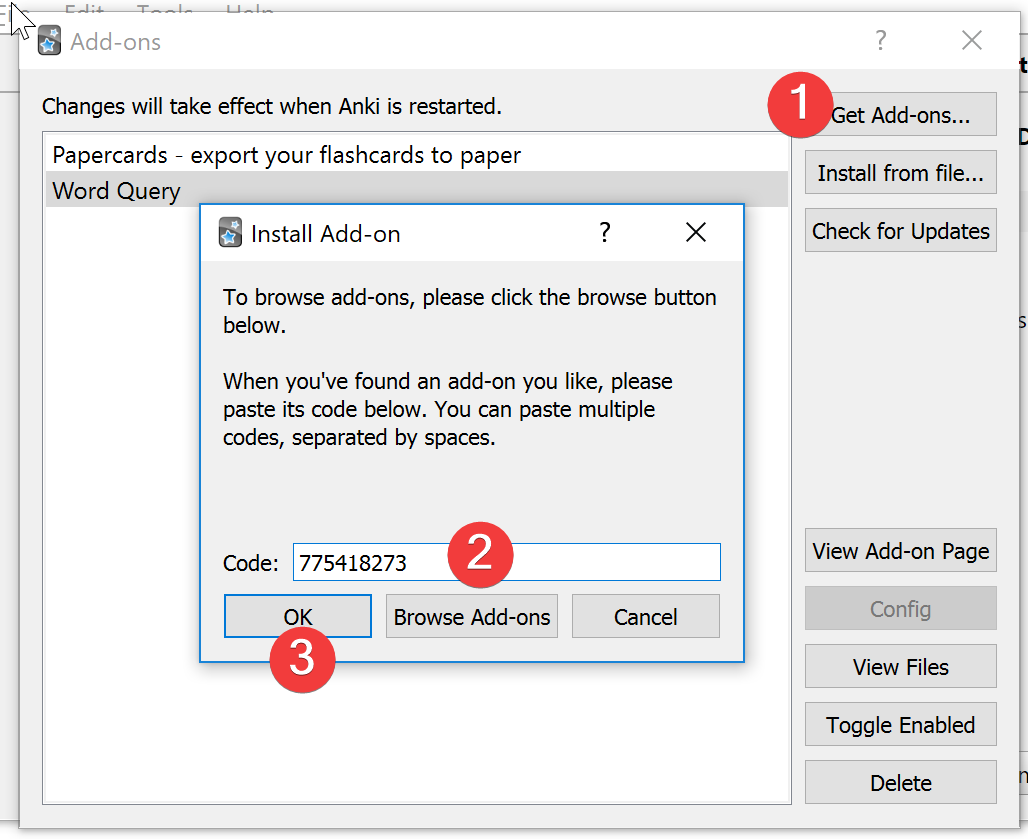Viewport: 1028px width, 839px height.
Task: Click the Get Add-ons... button
Action: 901,115
